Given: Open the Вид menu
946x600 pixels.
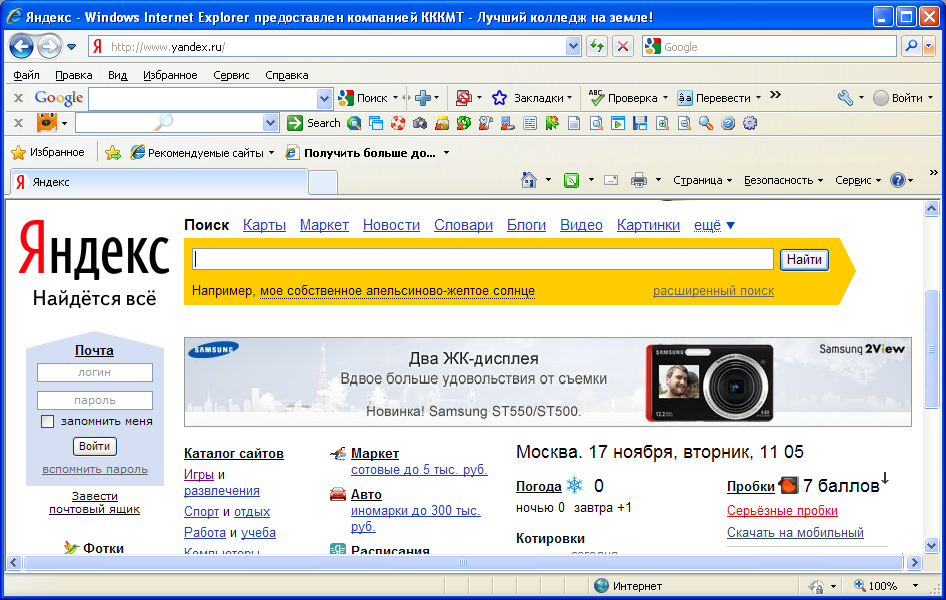Looking at the screenshot, I should click(x=117, y=75).
